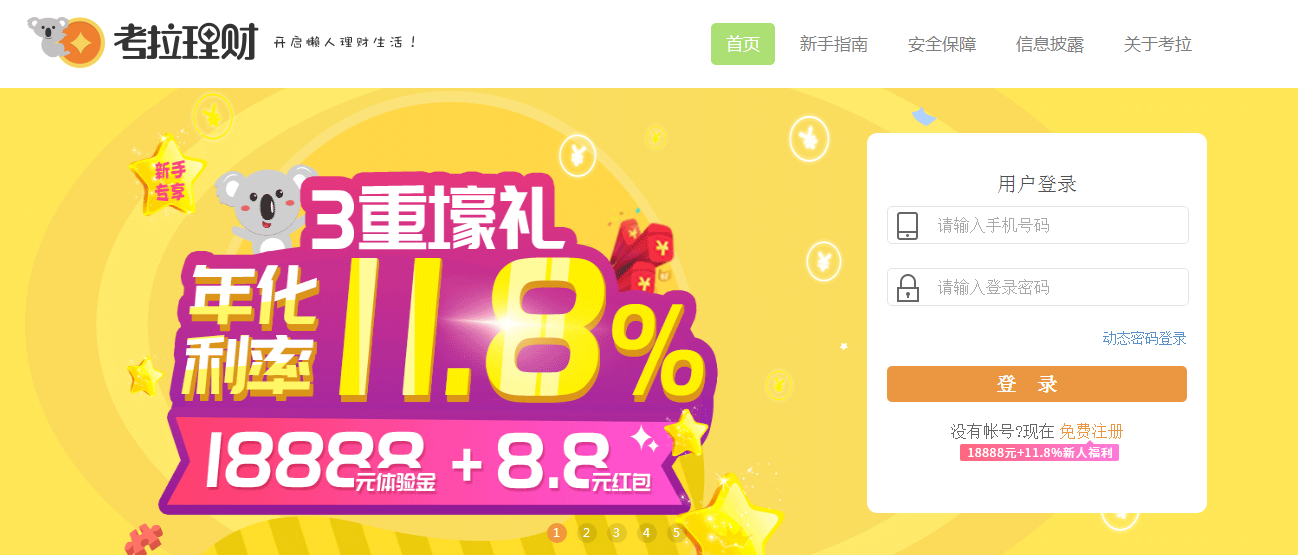
Task: Switch to carousel slide 3
Action: coord(617,533)
